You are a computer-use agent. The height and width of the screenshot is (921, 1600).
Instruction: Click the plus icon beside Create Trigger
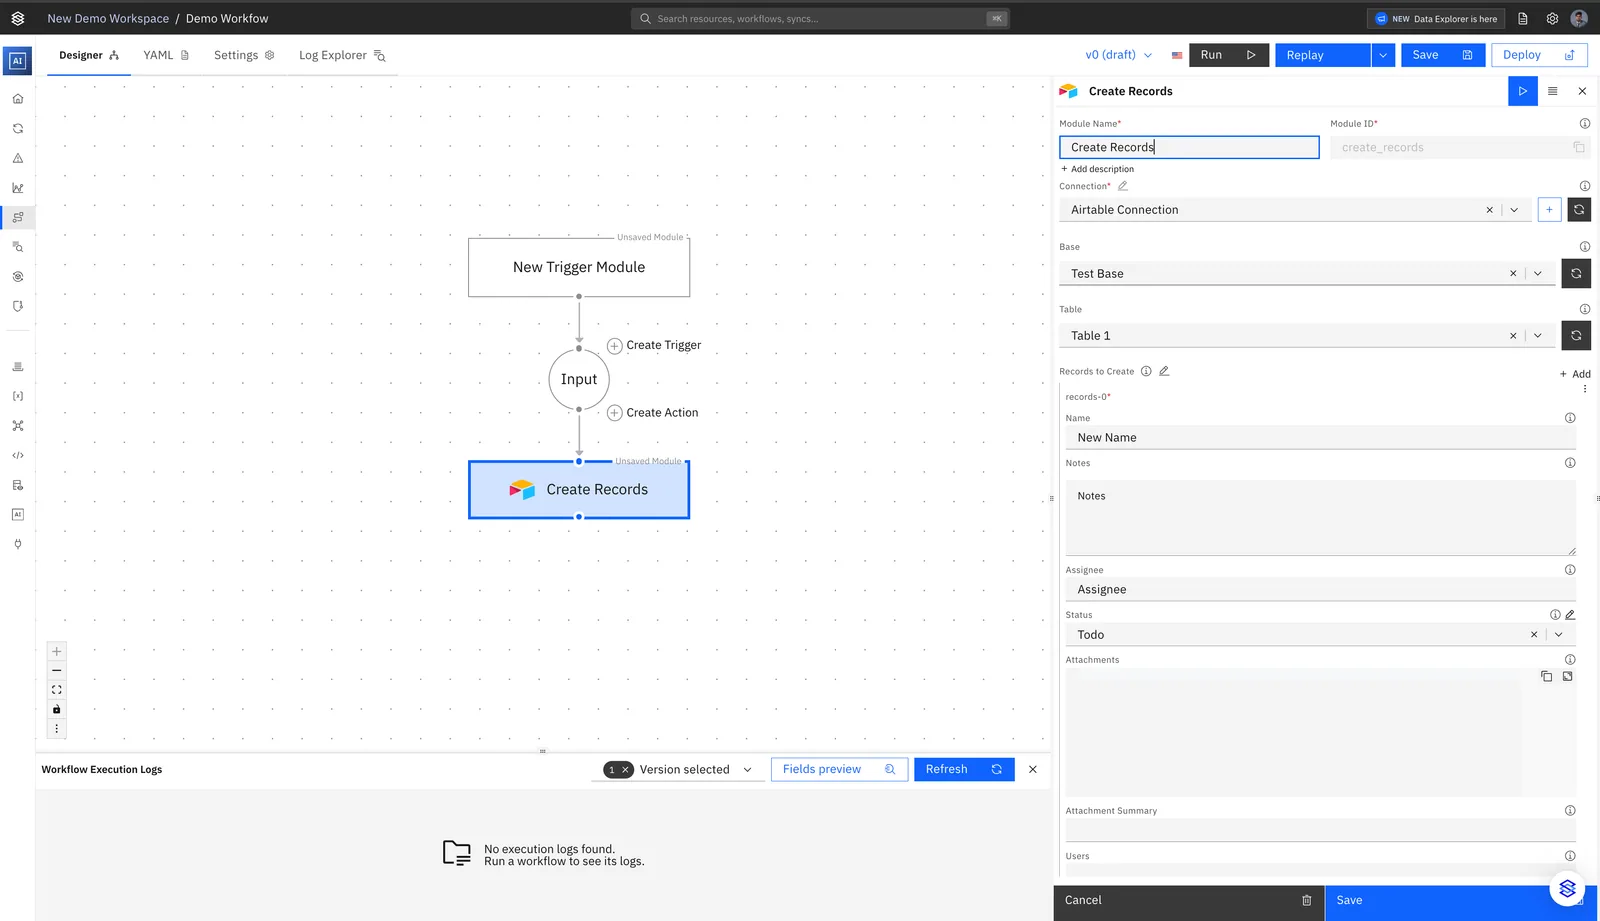point(615,346)
